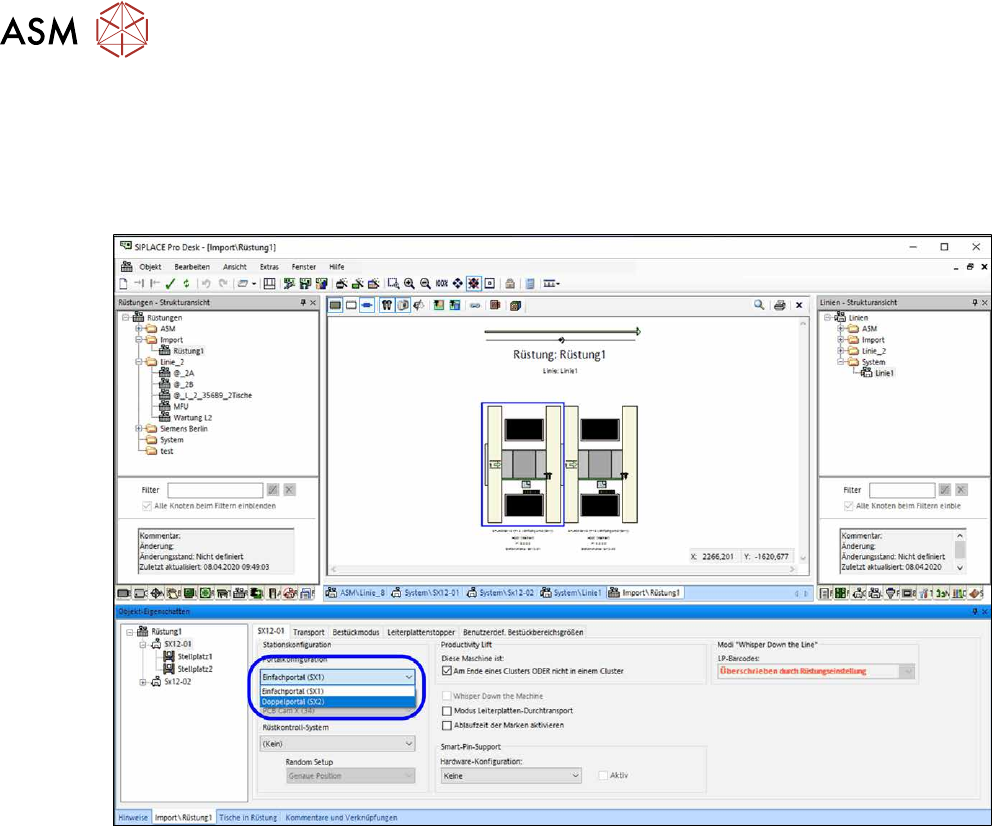Screen dimensions: 992x826
Task: Click the New document toolbar icon
Action: pos(124,284)
